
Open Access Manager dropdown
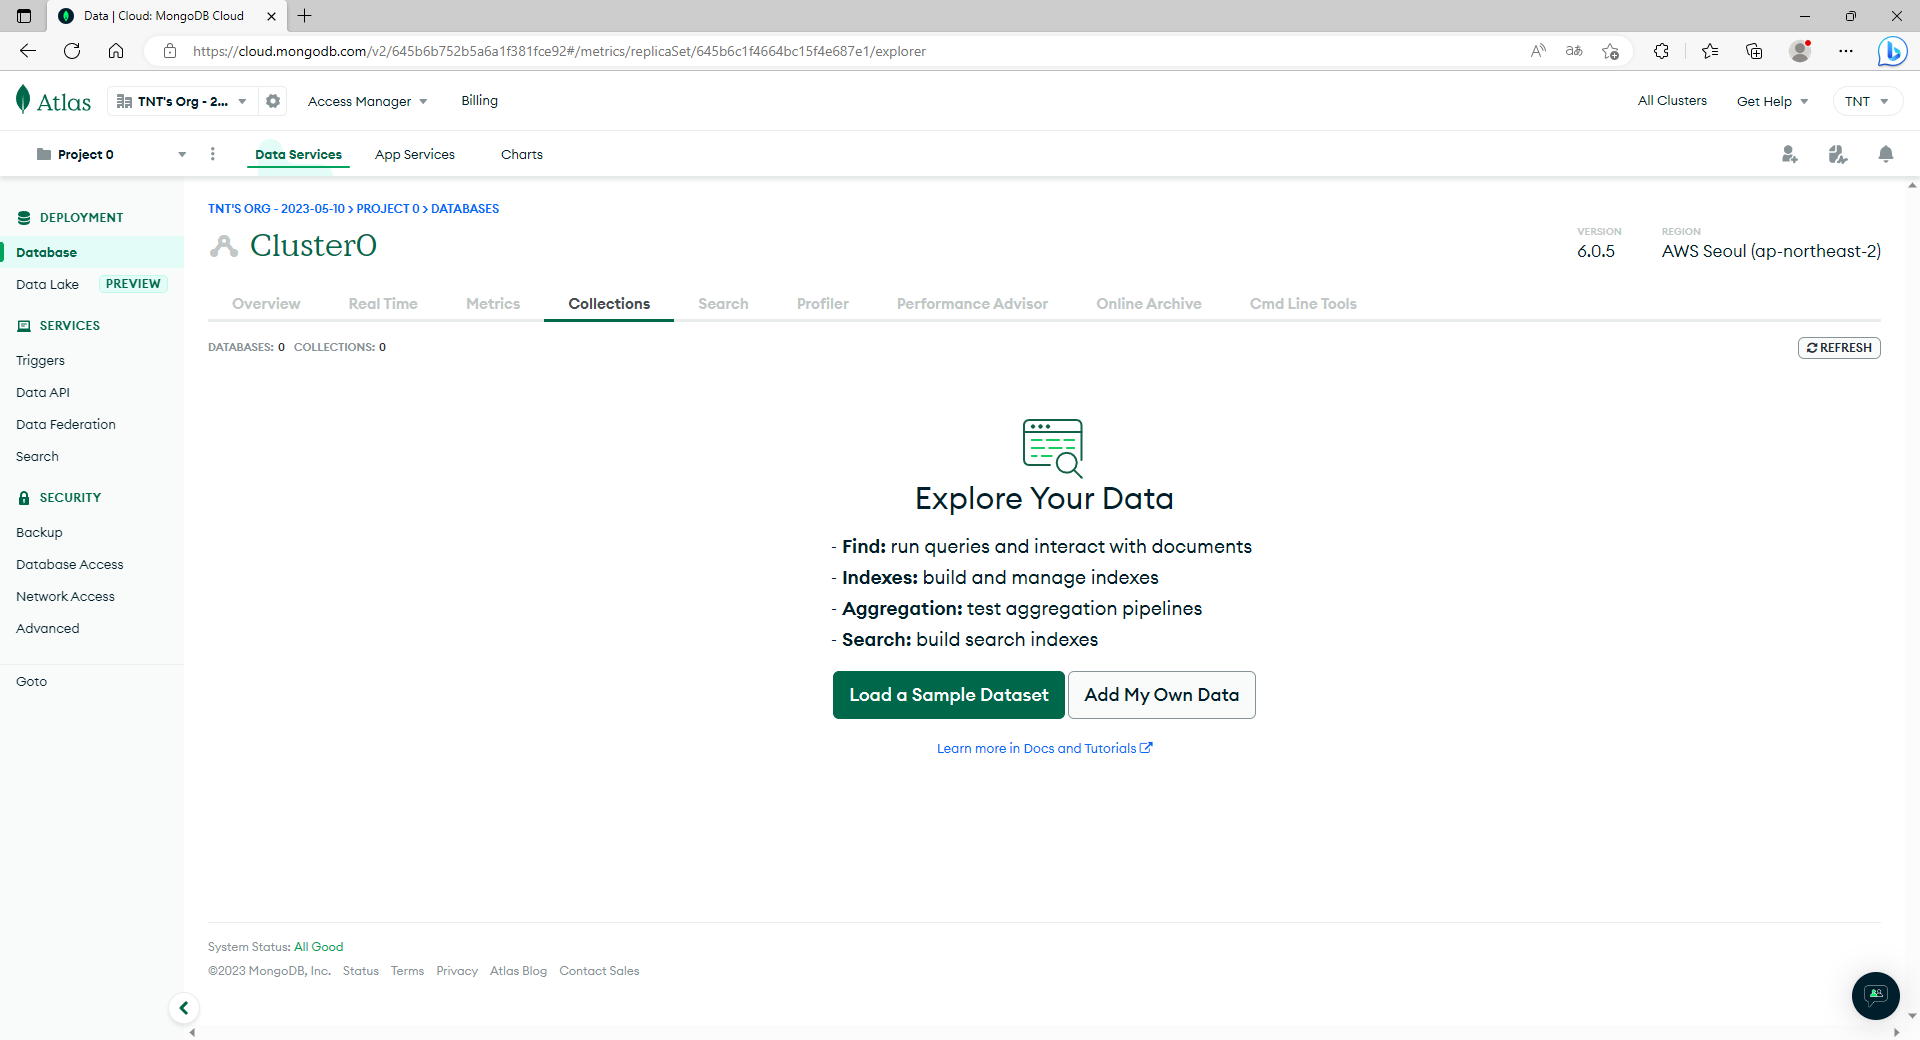tap(368, 101)
